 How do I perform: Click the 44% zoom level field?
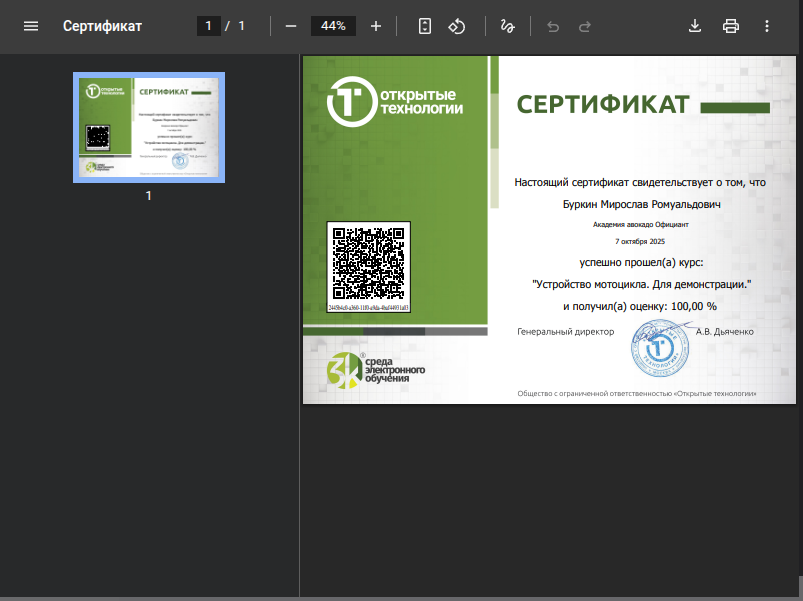(x=333, y=26)
